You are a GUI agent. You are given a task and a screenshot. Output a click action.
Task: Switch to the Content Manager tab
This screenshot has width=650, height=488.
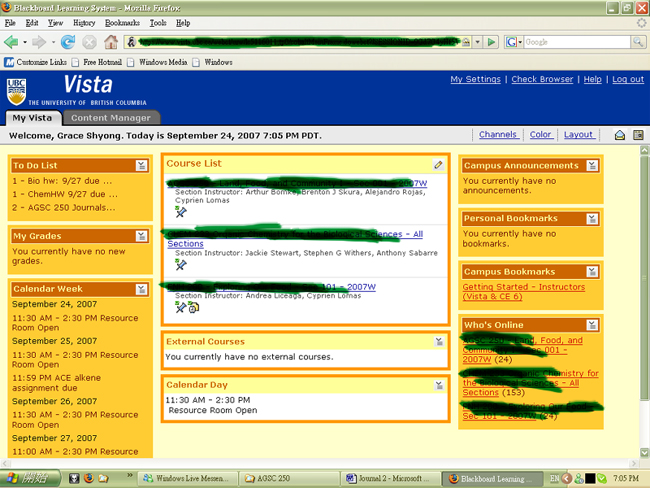(111, 118)
